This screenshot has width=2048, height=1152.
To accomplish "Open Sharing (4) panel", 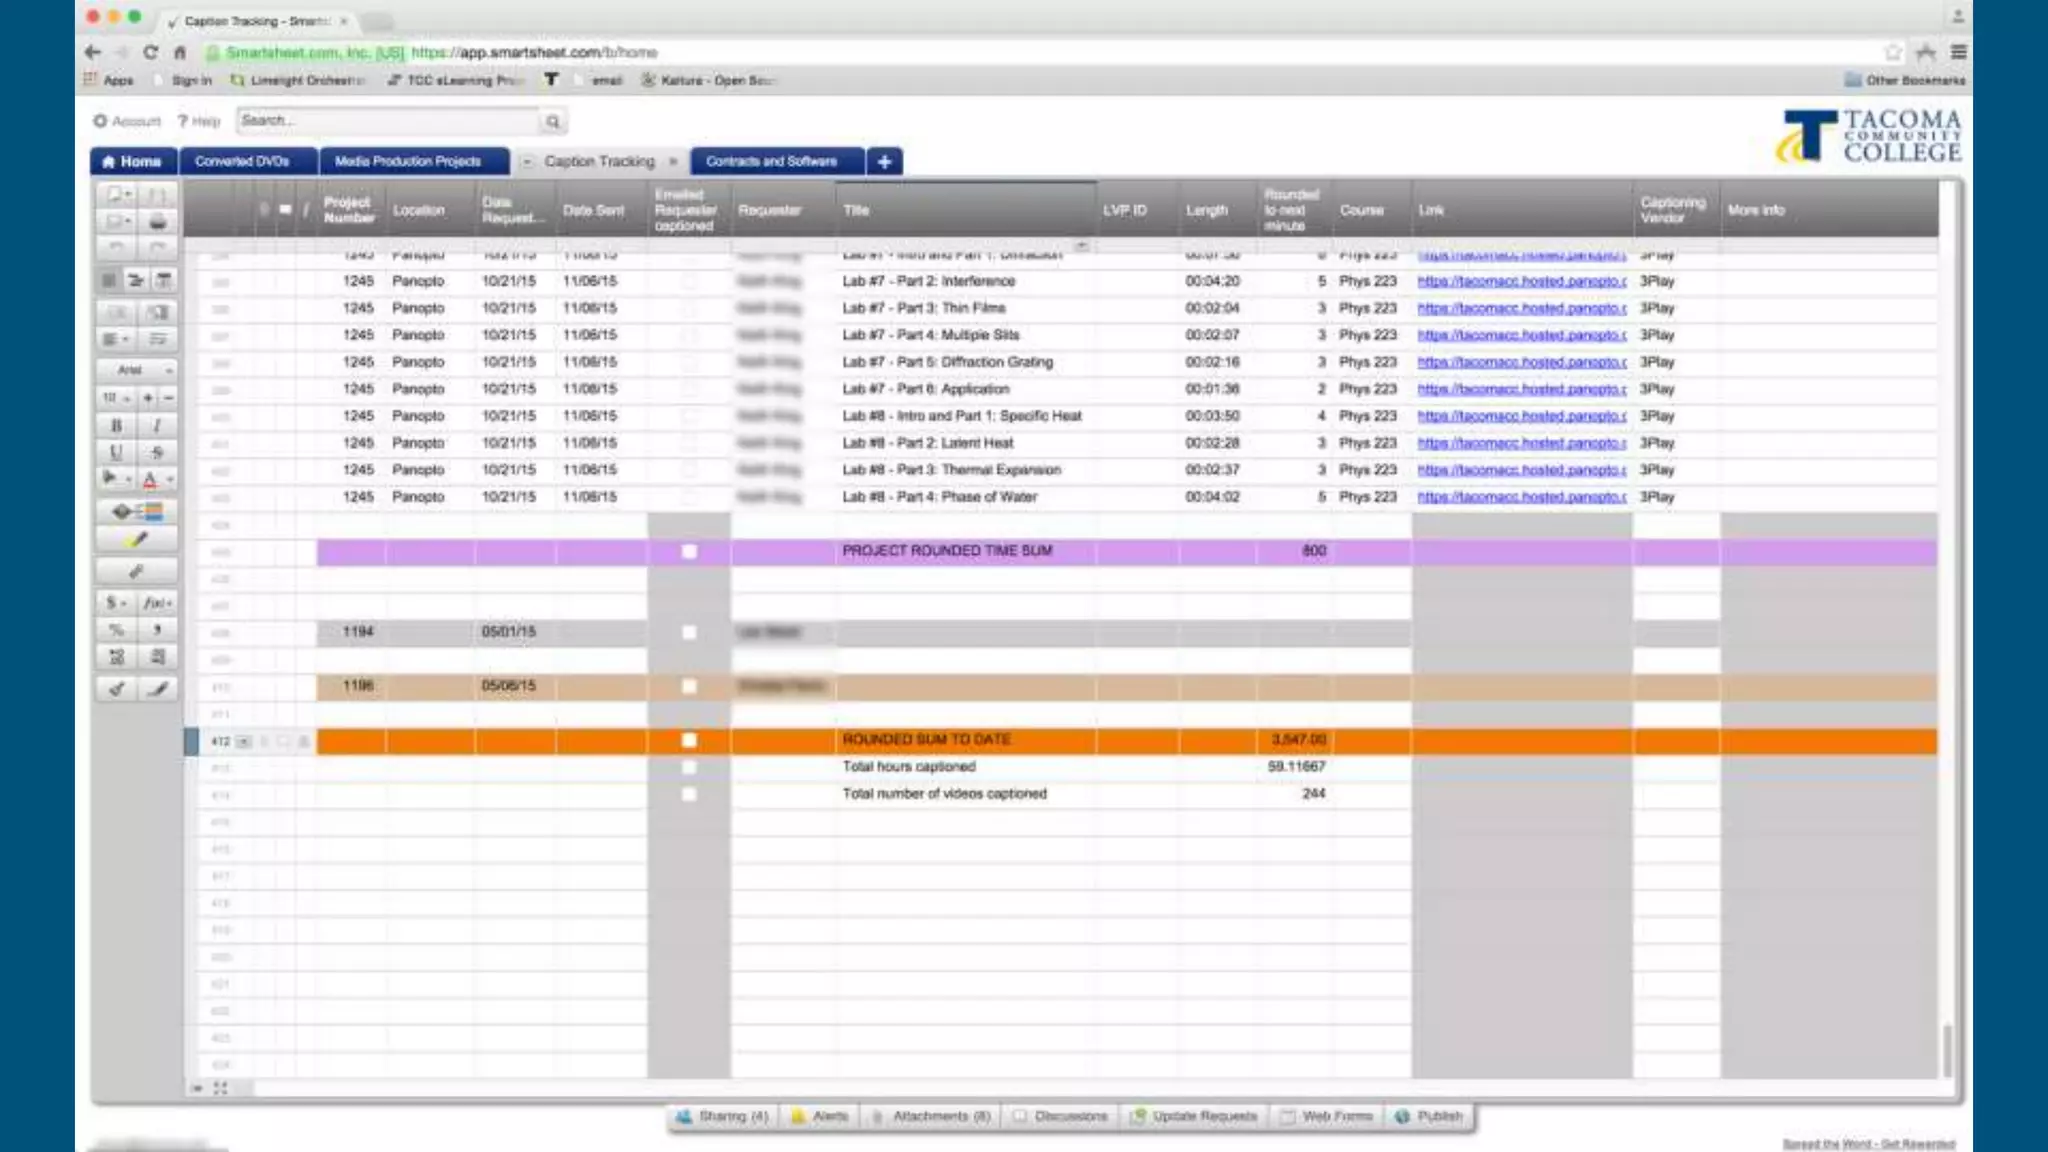I will 722,1116.
